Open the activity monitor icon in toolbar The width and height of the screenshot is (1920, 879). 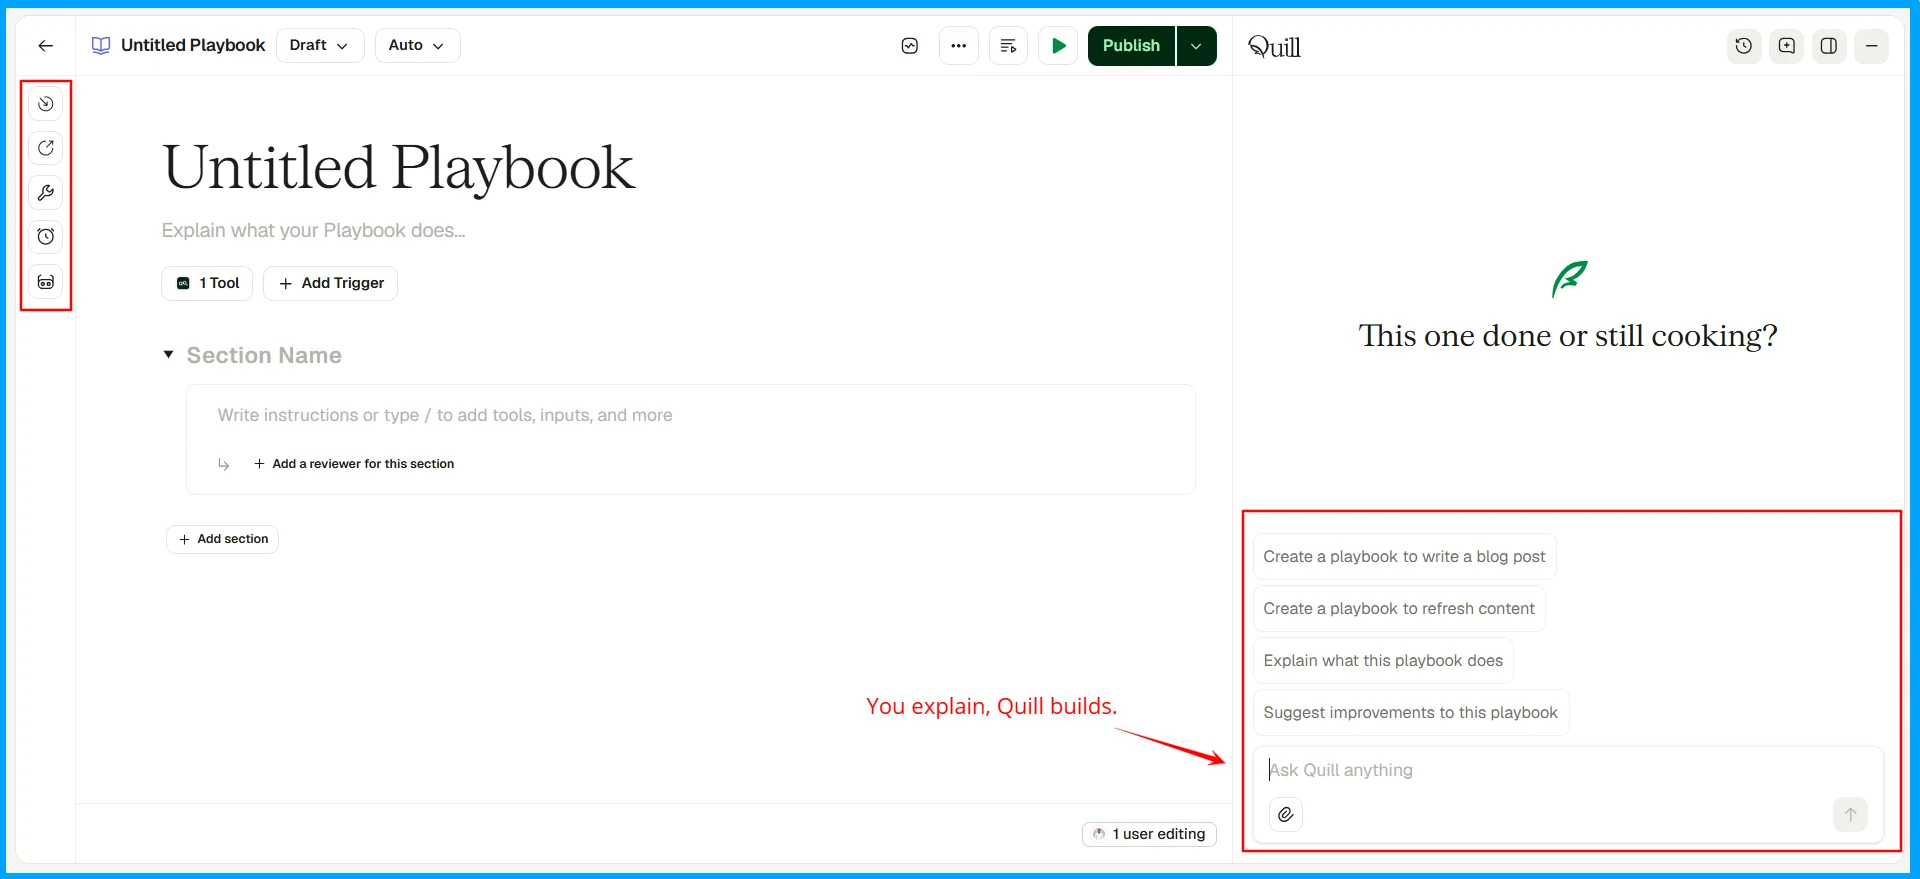click(910, 46)
